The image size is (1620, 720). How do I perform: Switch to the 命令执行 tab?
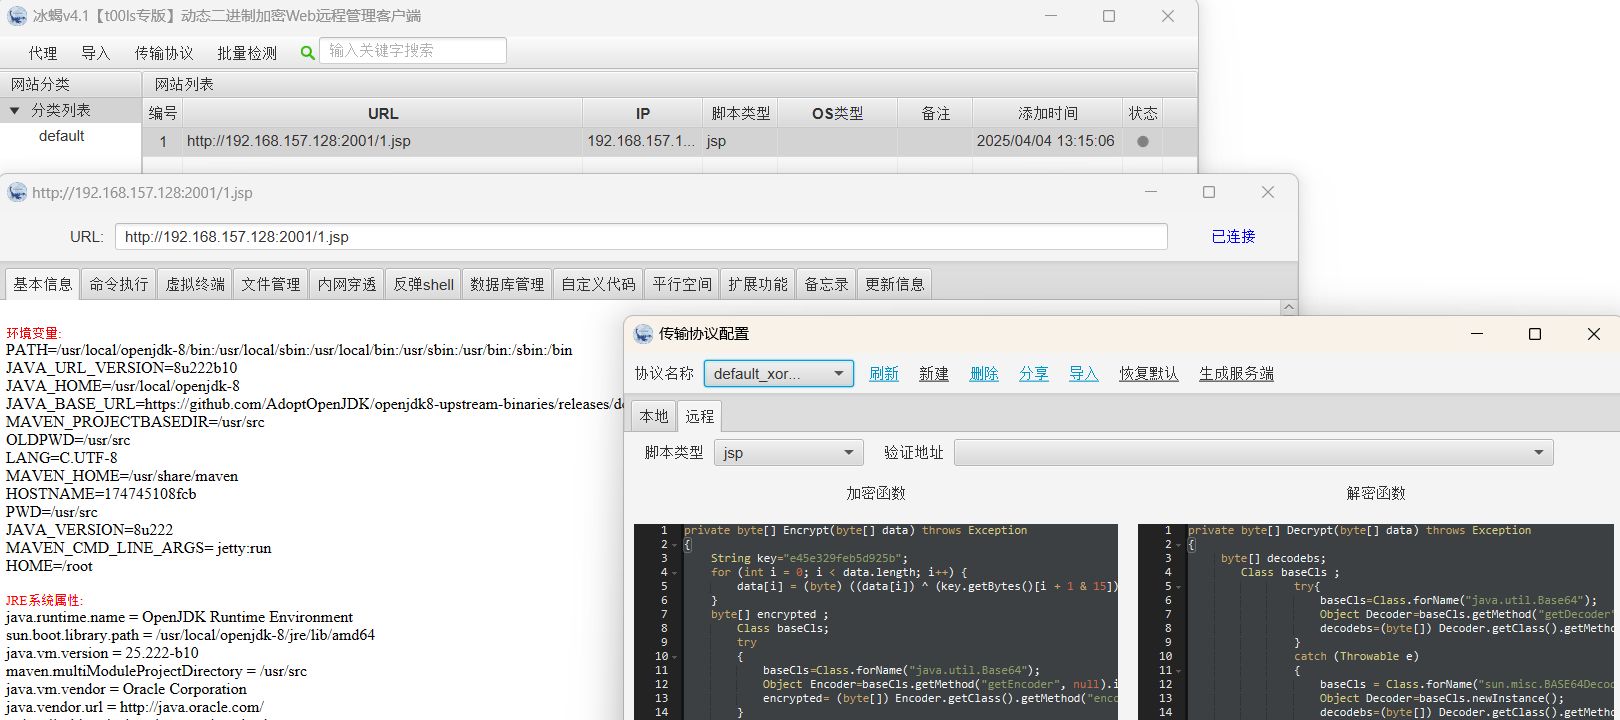(x=119, y=284)
